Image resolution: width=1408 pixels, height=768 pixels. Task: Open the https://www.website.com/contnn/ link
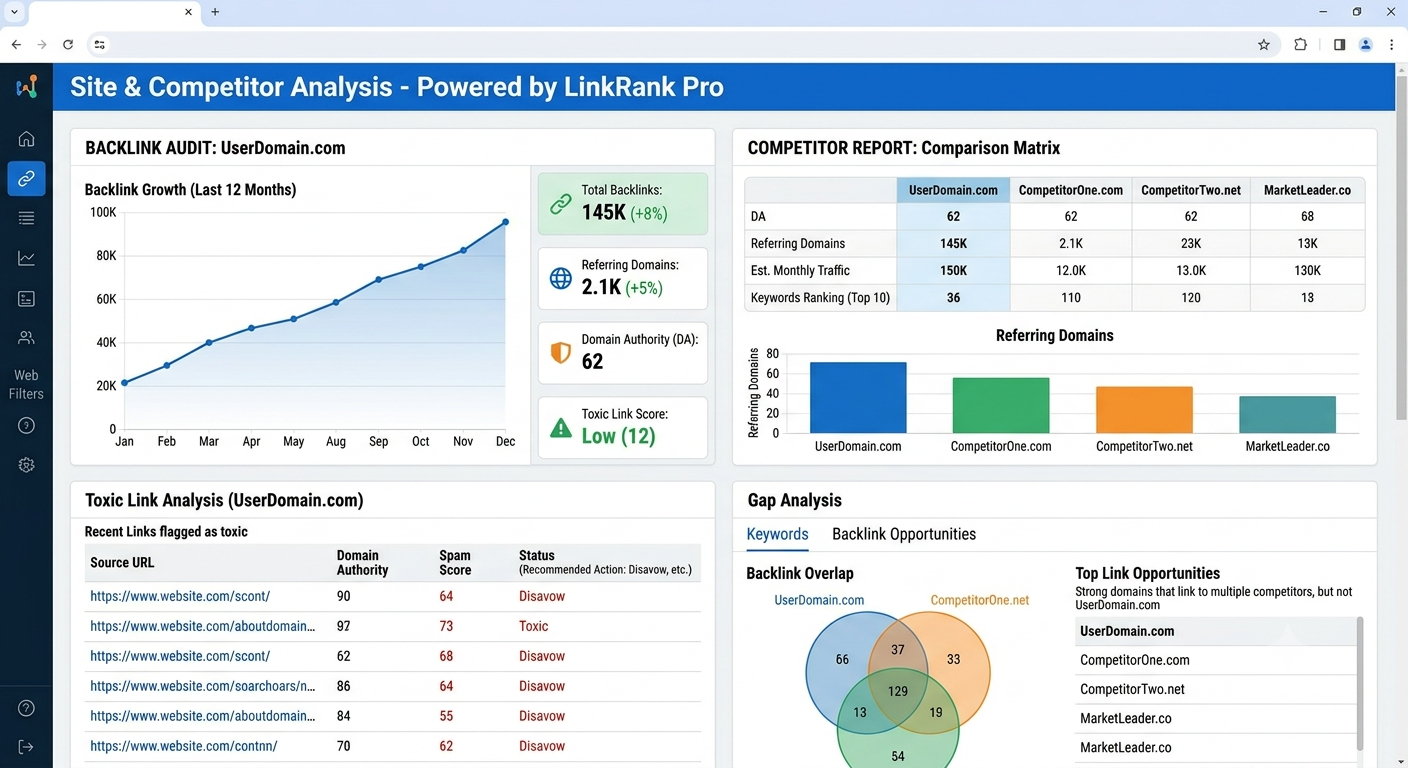coord(184,746)
